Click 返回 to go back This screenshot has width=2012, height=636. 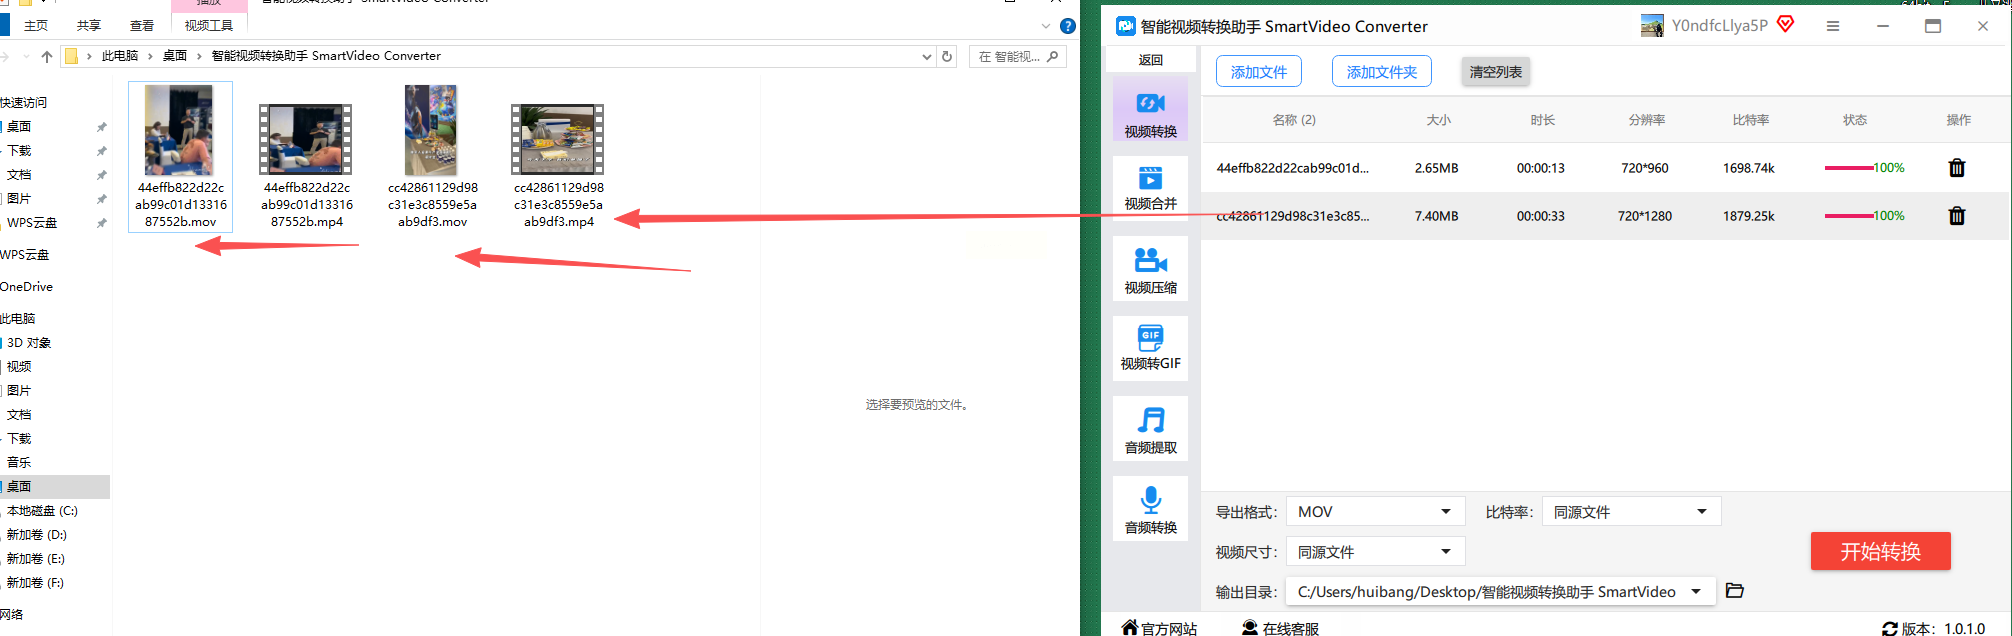[x=1151, y=60]
